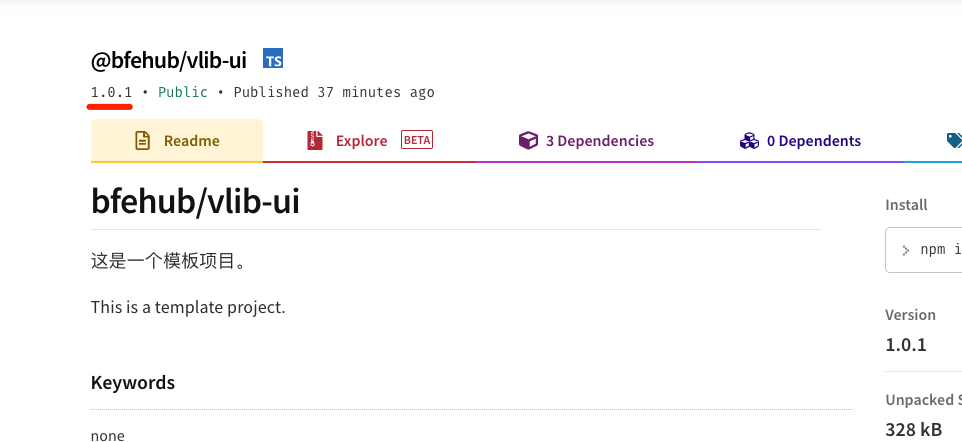Click the red-underlined 1.0.1 version text

(111, 92)
